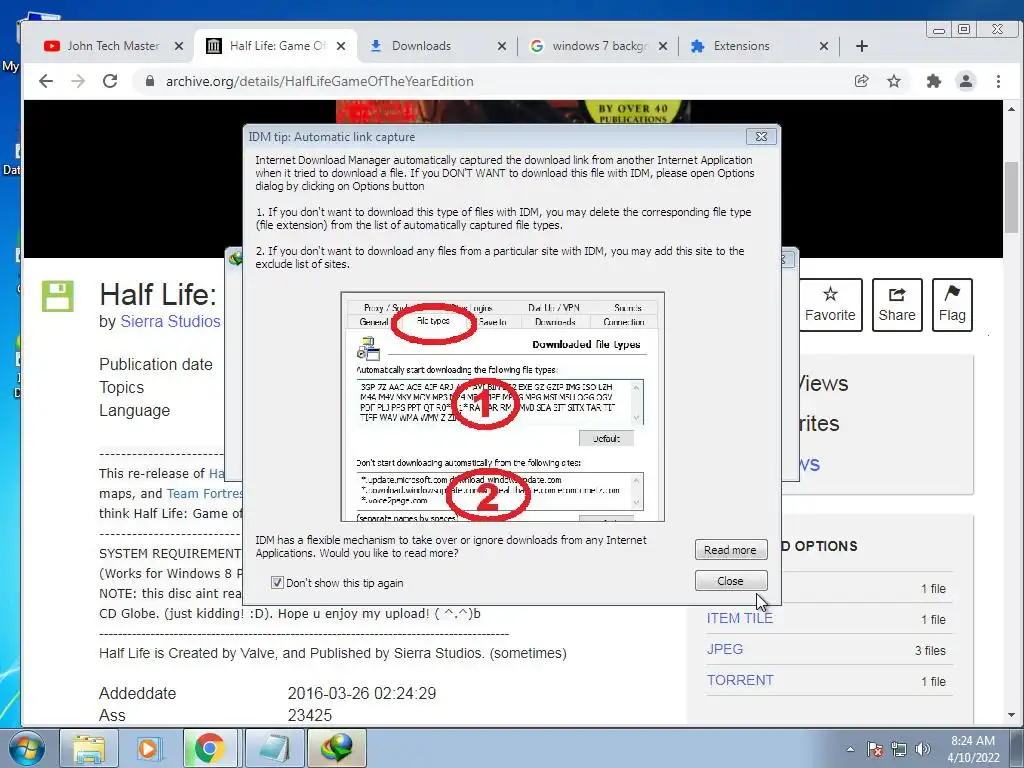
Task: Close the windows 7 background tab
Action: click(663, 46)
